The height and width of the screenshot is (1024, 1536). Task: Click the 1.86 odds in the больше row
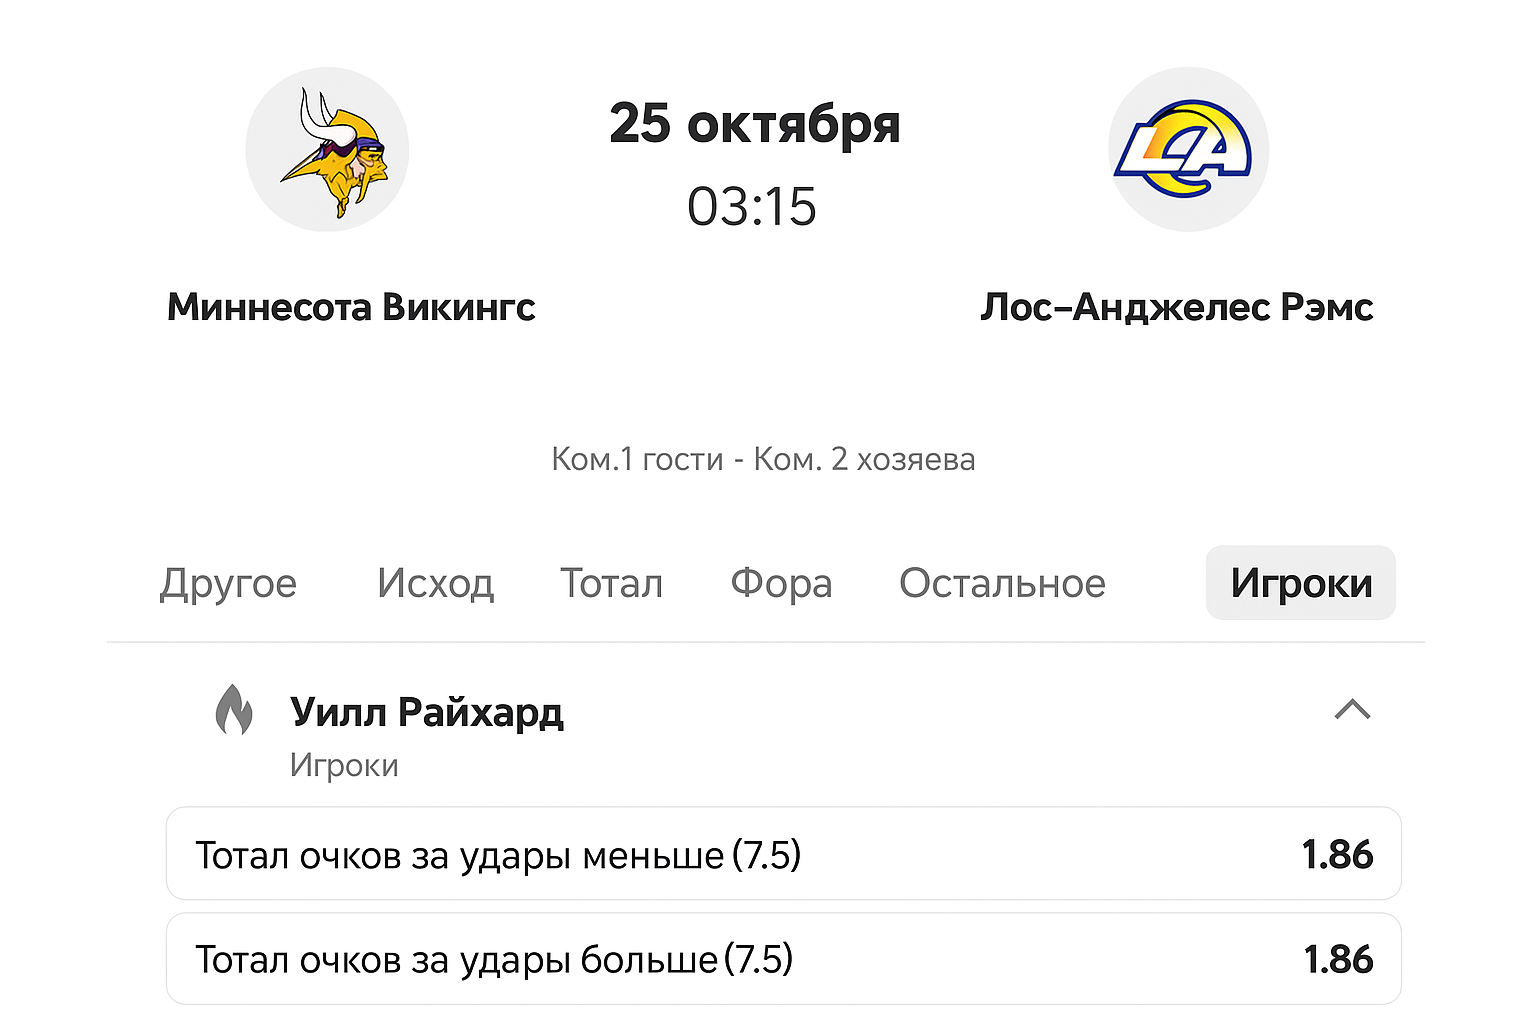1338,959
